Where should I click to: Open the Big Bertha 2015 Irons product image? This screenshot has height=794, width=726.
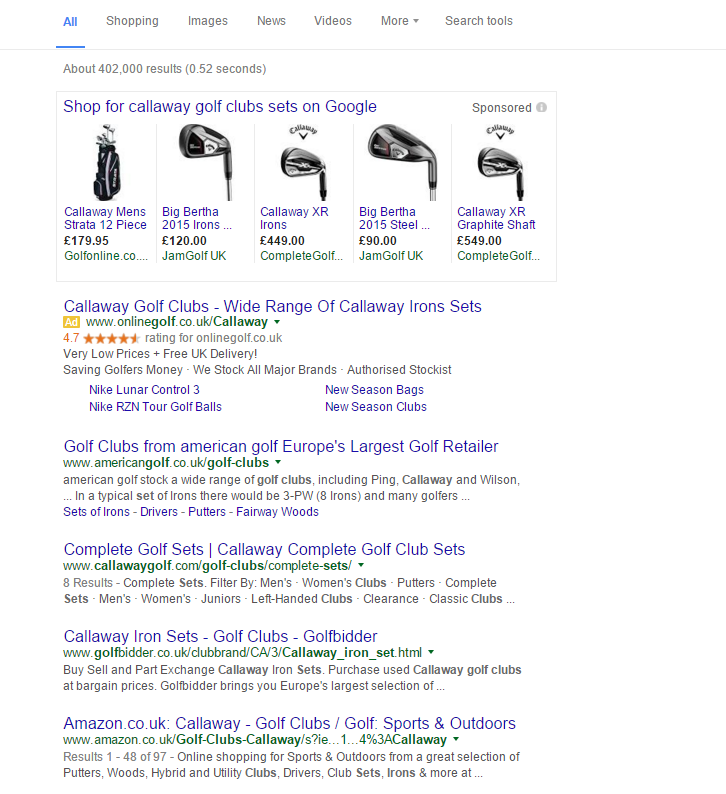[x=206, y=163]
